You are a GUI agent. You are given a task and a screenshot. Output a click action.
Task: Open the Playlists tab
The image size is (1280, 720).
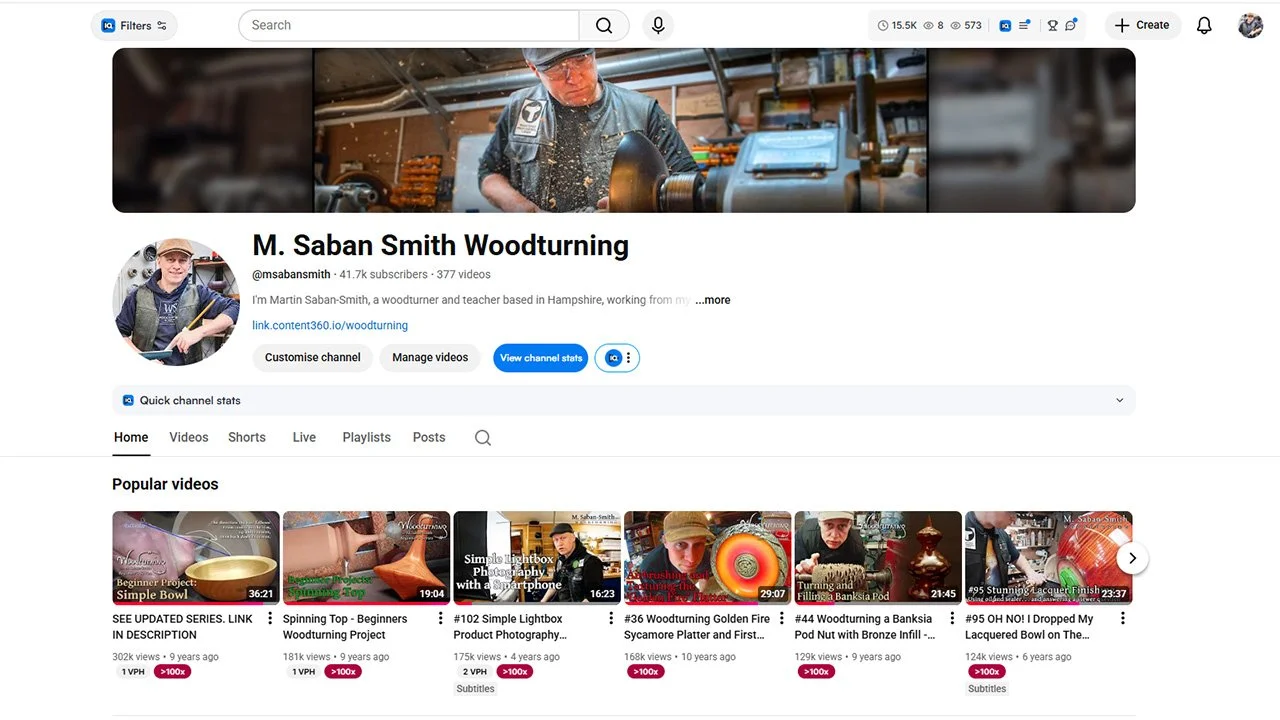366,437
